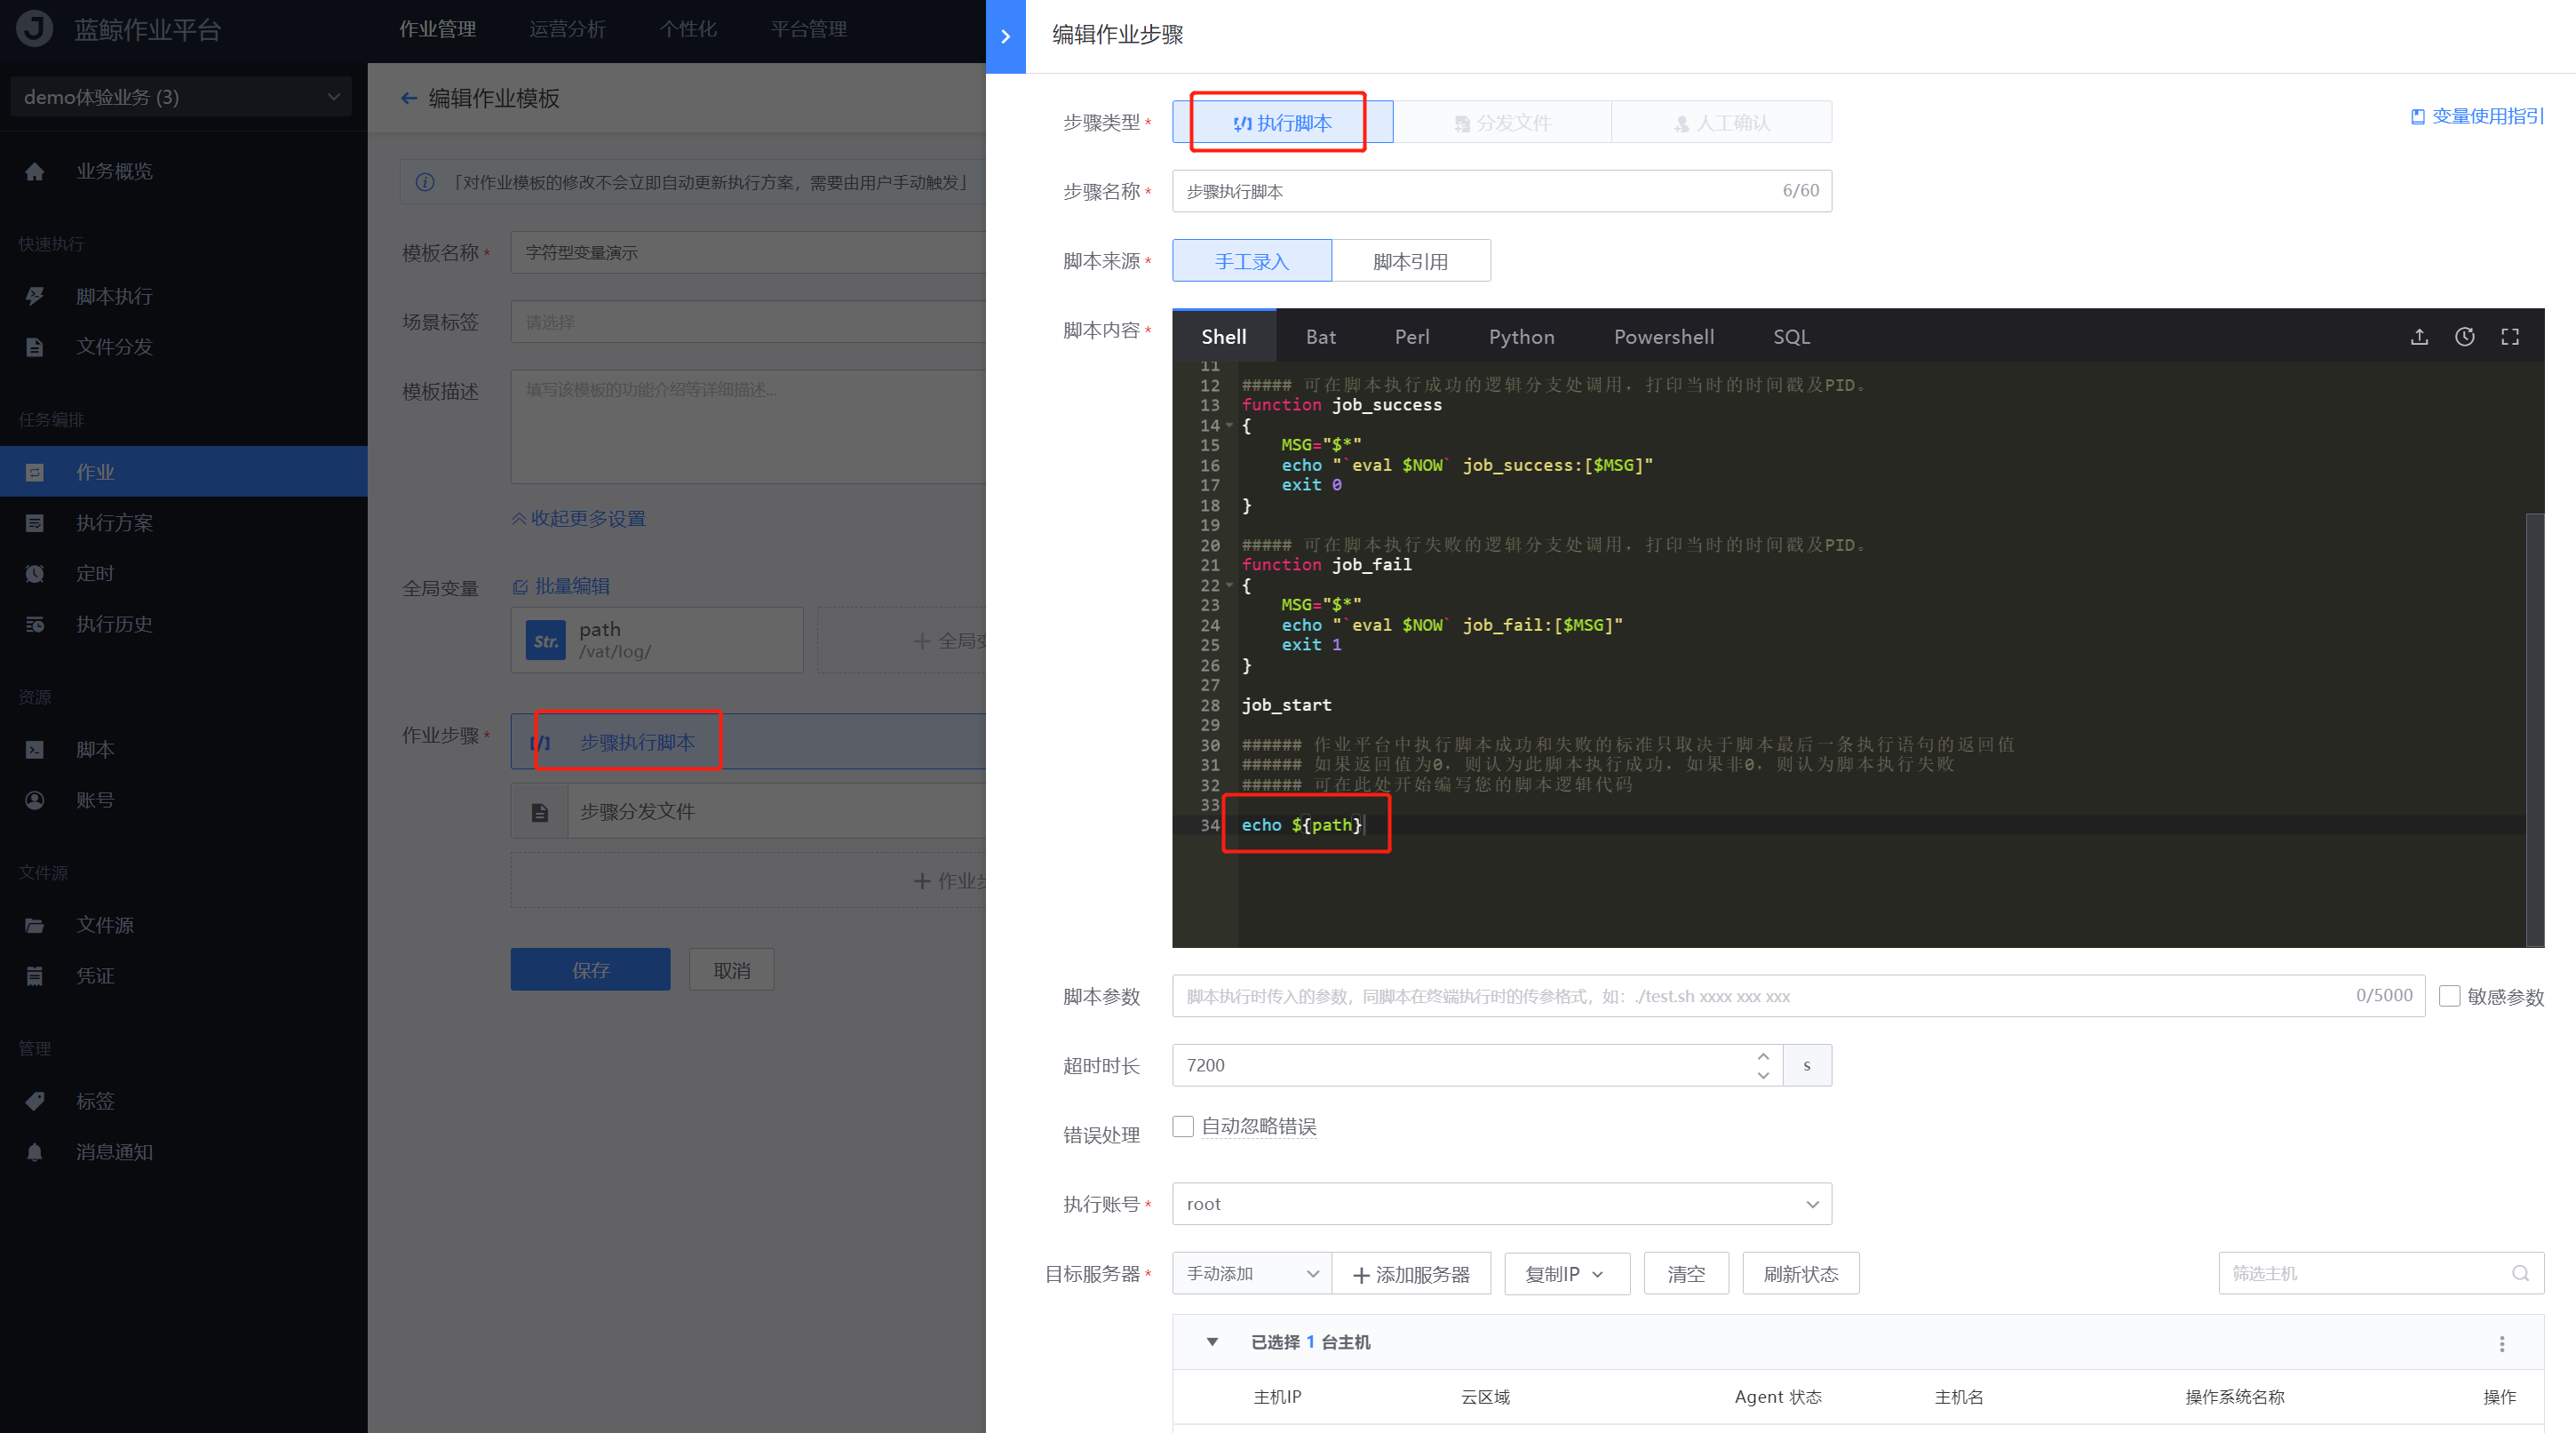The image size is (2576, 1433).
Task: Open the 手动添加 server mode dropdown
Action: tap(1252, 1274)
